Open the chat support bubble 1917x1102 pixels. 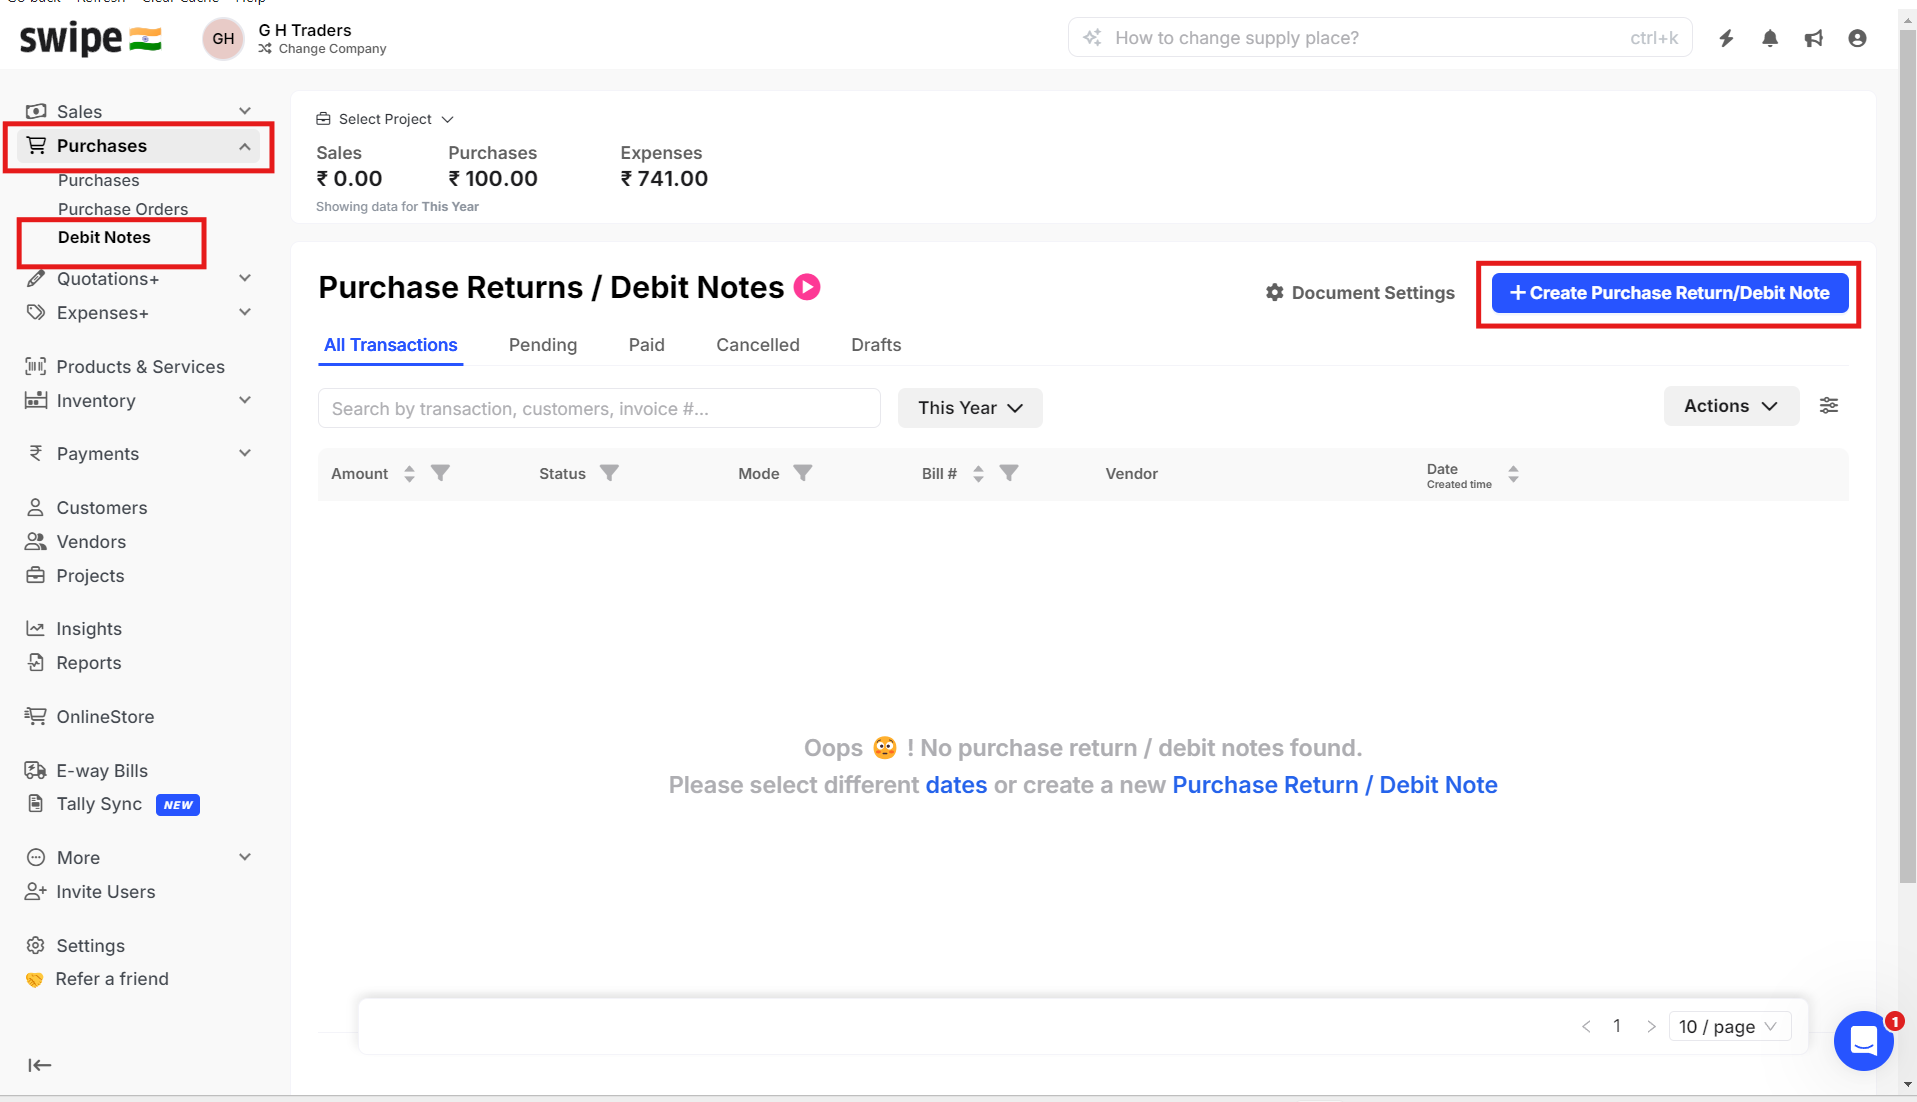[x=1863, y=1041]
